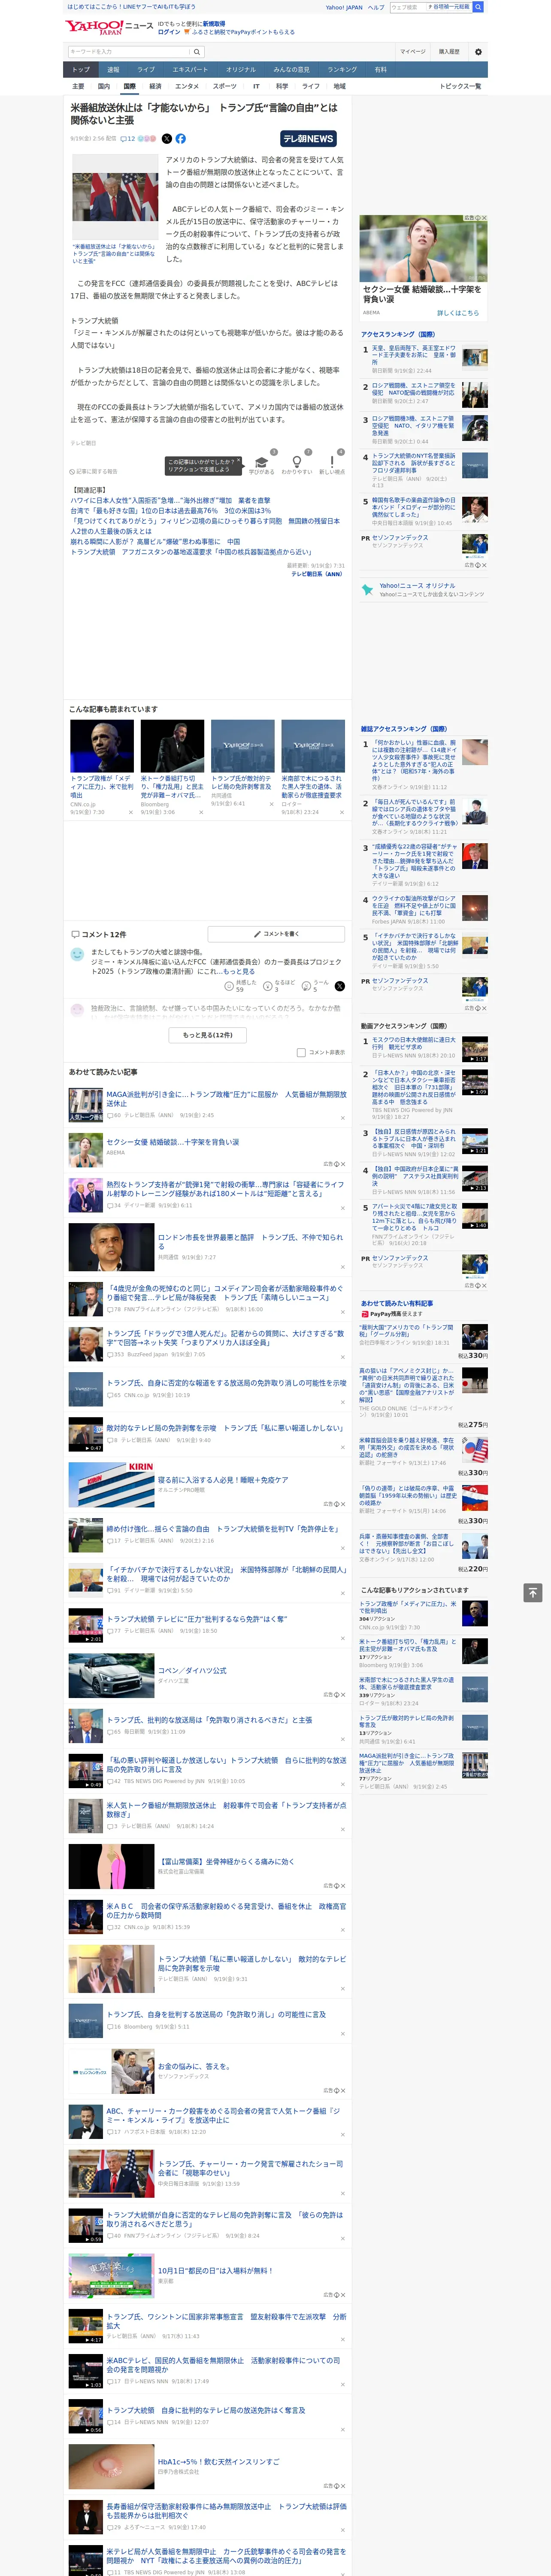Open the 速報 navigation tab
This screenshot has width=551, height=2576.
click(113, 70)
